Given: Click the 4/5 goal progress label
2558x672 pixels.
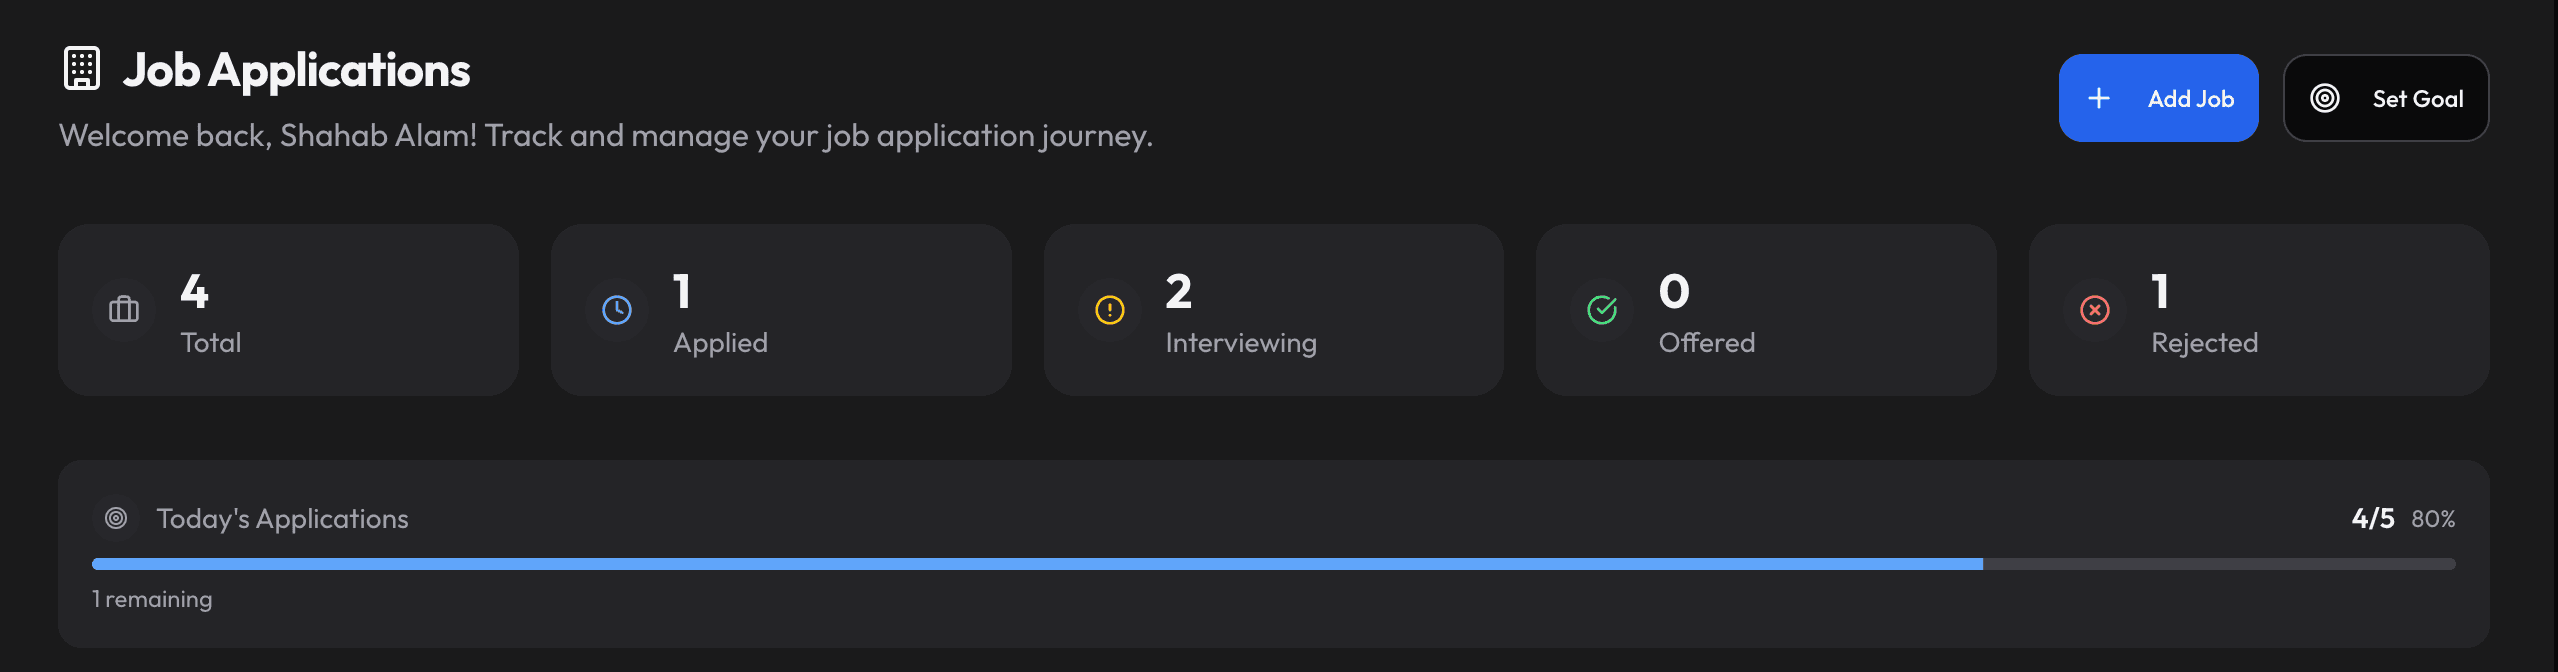Looking at the screenshot, I should click(x=2372, y=518).
